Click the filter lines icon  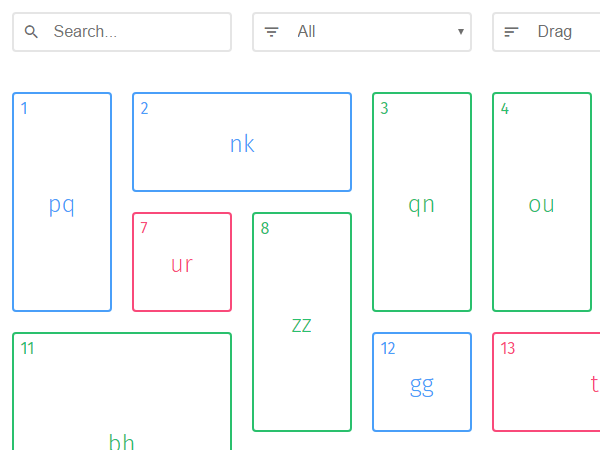coord(271,32)
